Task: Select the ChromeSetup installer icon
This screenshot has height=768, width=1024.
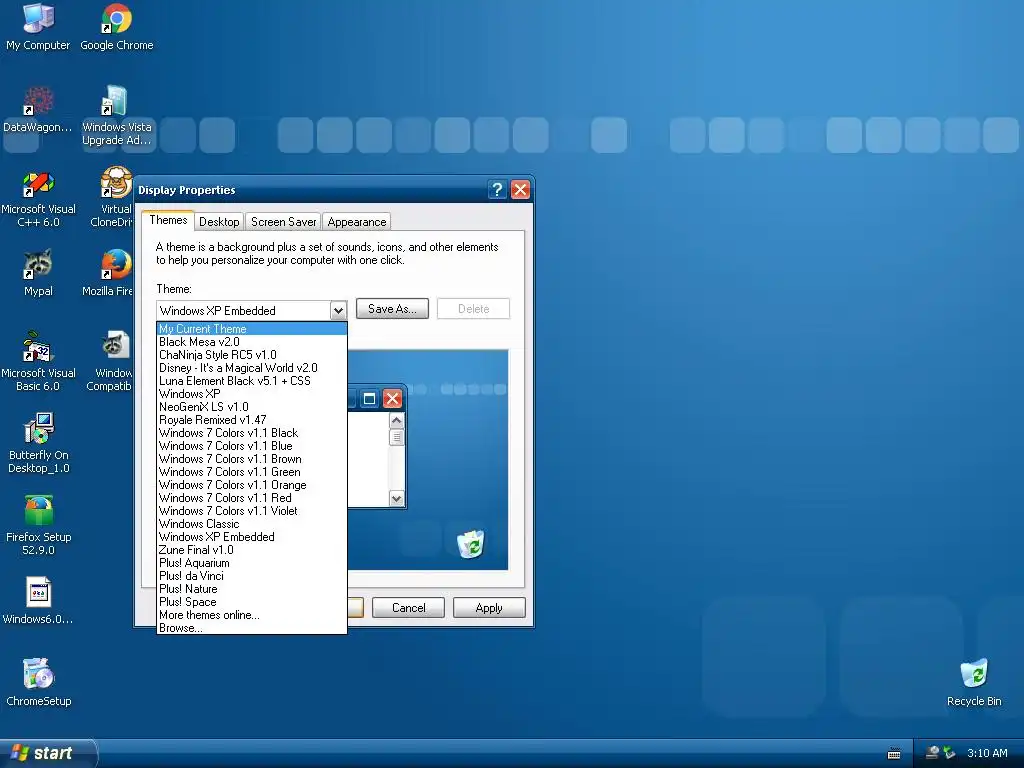Action: point(38,683)
